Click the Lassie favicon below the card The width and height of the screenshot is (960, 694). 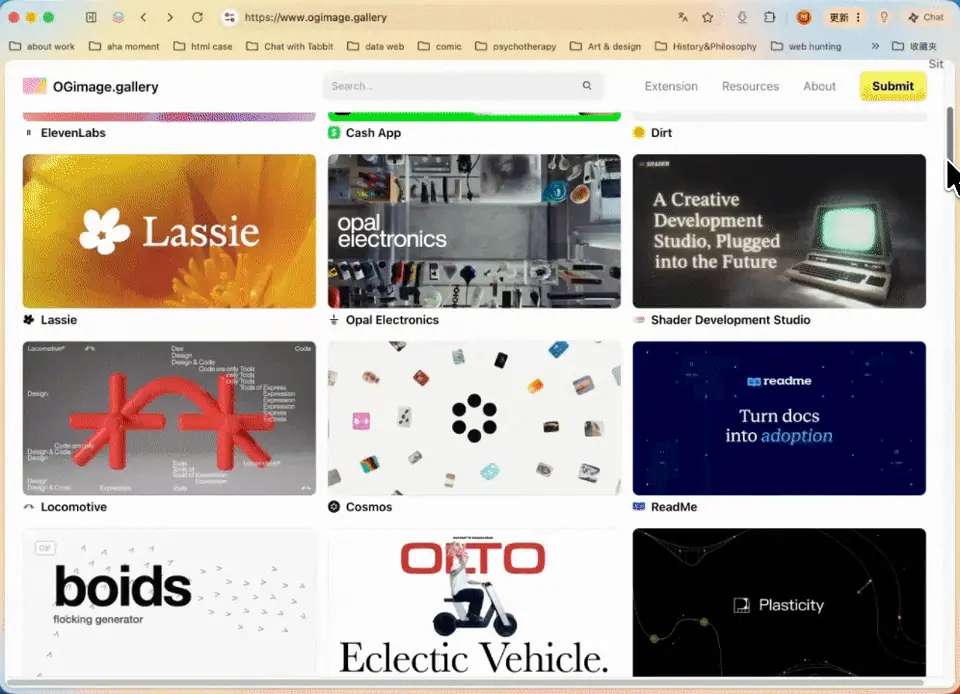(x=28, y=319)
